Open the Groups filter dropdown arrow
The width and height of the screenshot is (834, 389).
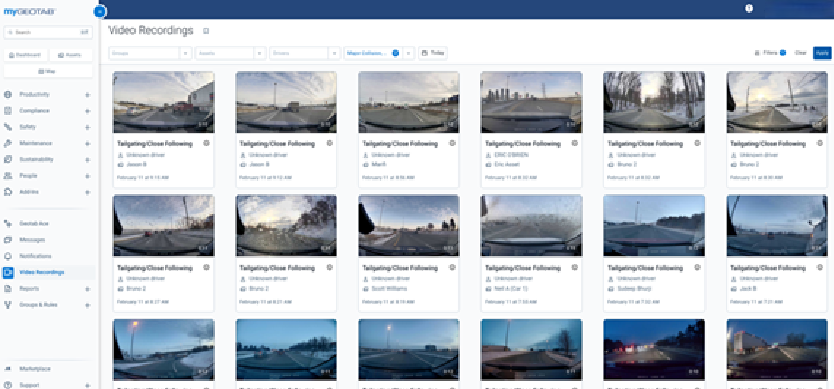(186, 53)
